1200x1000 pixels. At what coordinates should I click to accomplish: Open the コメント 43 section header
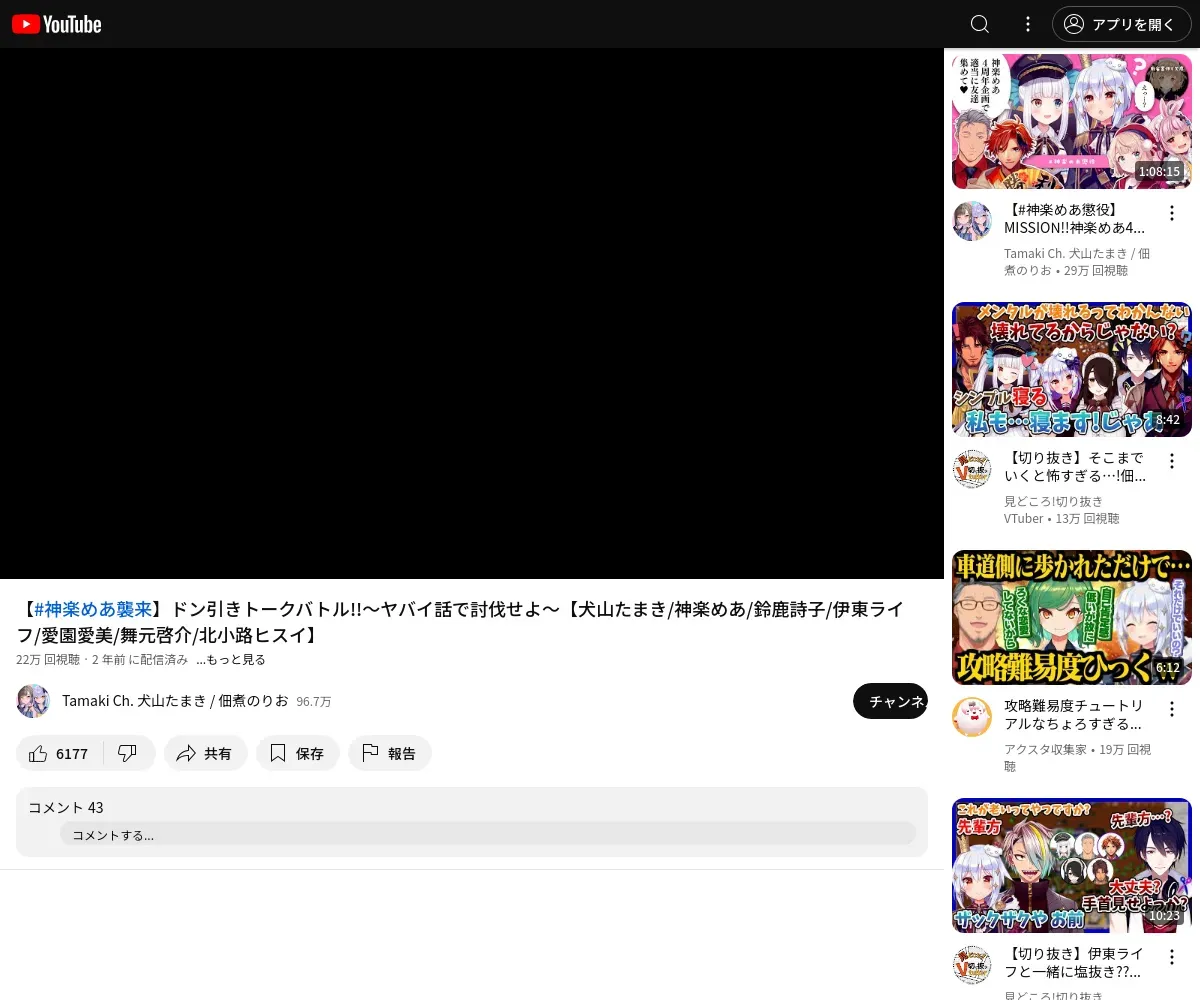click(x=66, y=807)
